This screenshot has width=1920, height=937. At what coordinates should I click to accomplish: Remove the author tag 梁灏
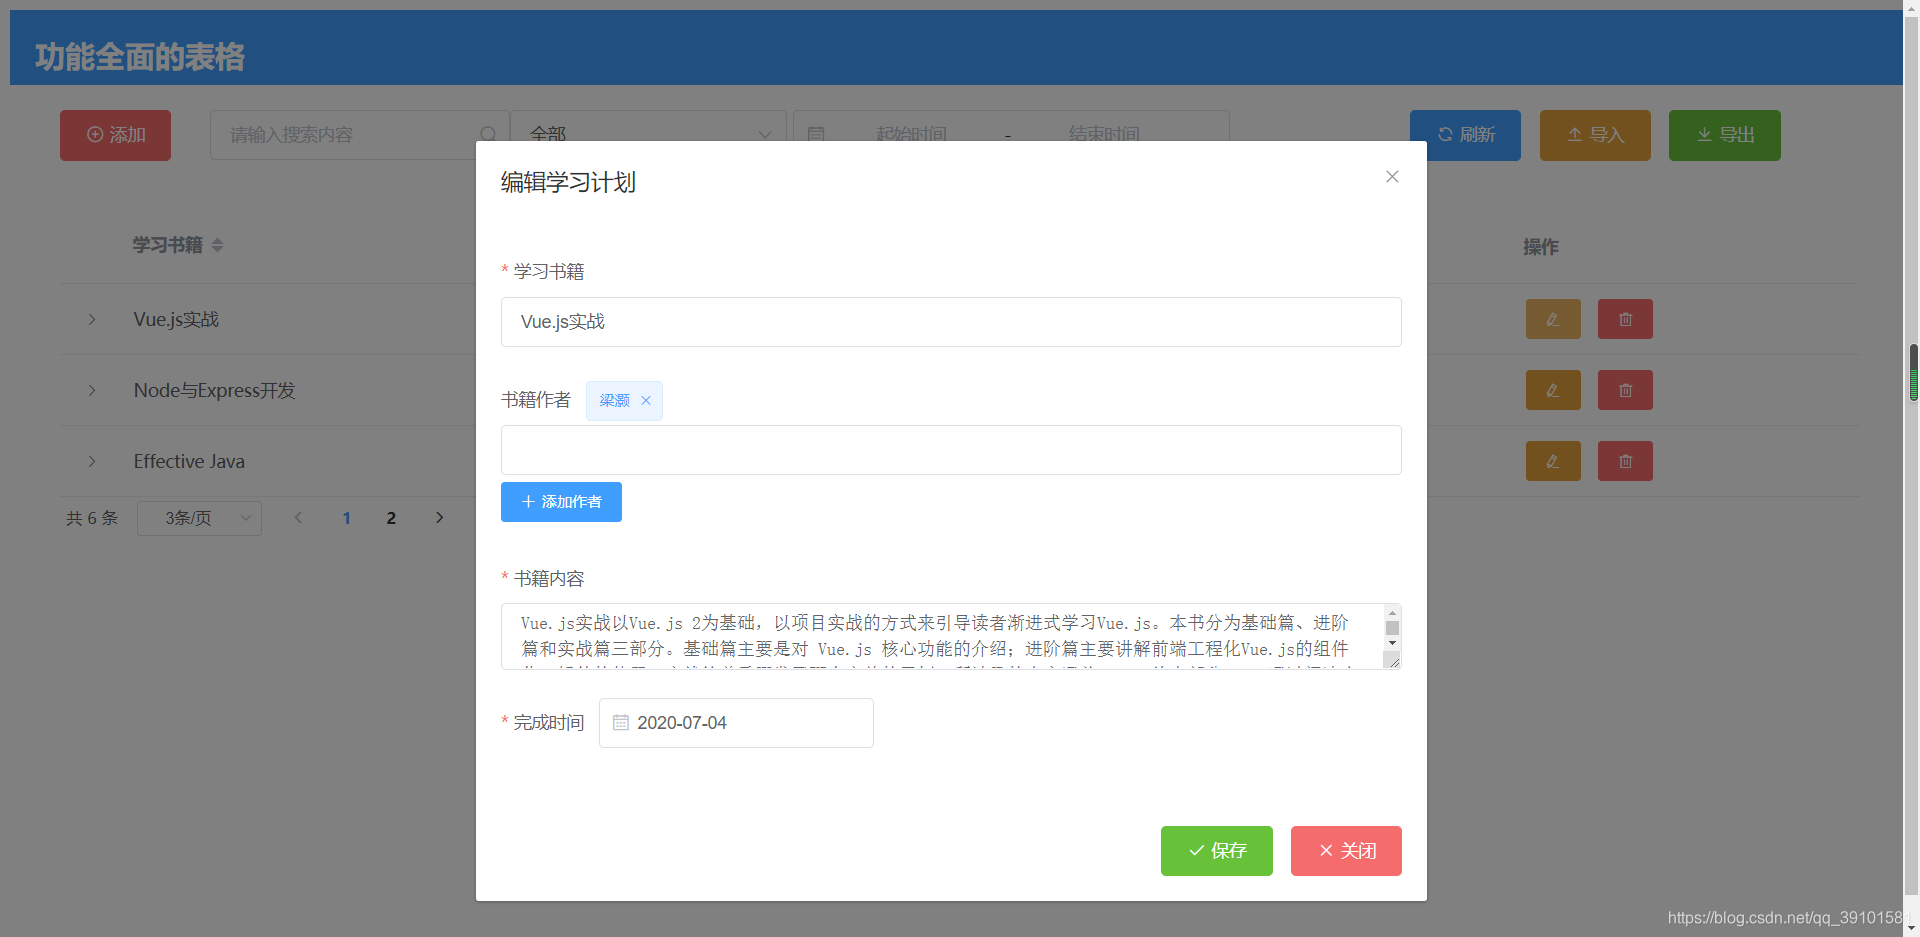646,401
